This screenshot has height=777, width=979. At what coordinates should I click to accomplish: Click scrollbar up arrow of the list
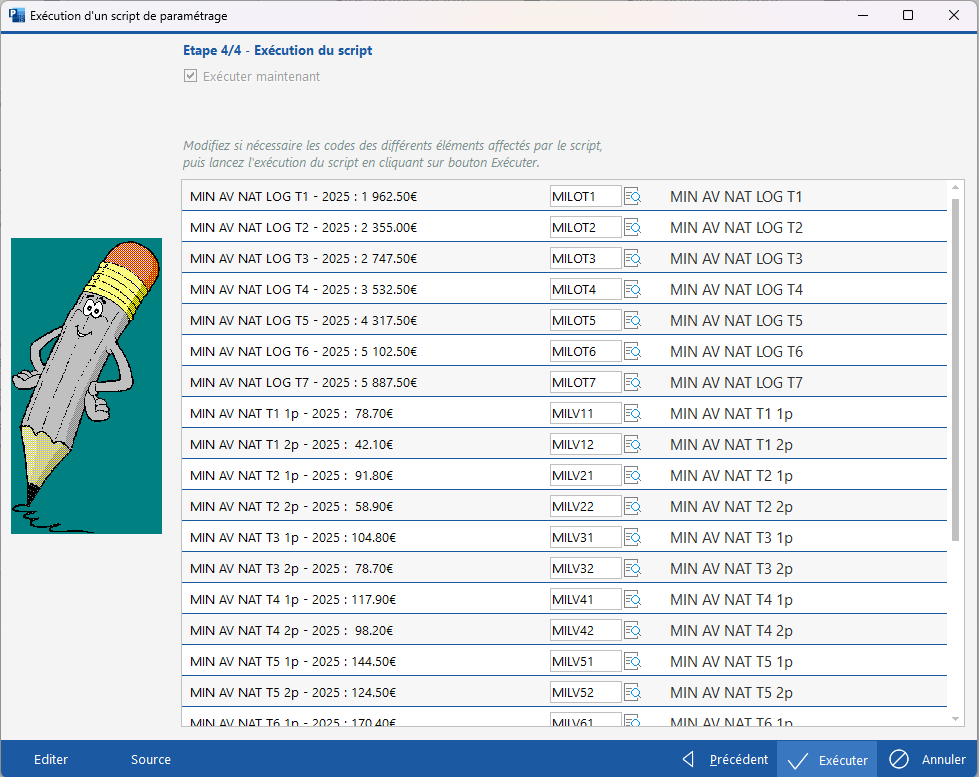point(955,189)
